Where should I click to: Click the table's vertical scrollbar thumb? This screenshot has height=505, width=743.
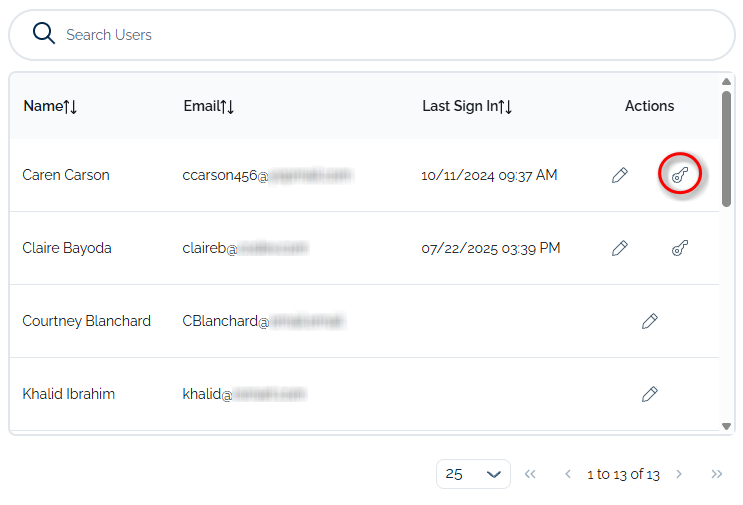click(x=727, y=148)
